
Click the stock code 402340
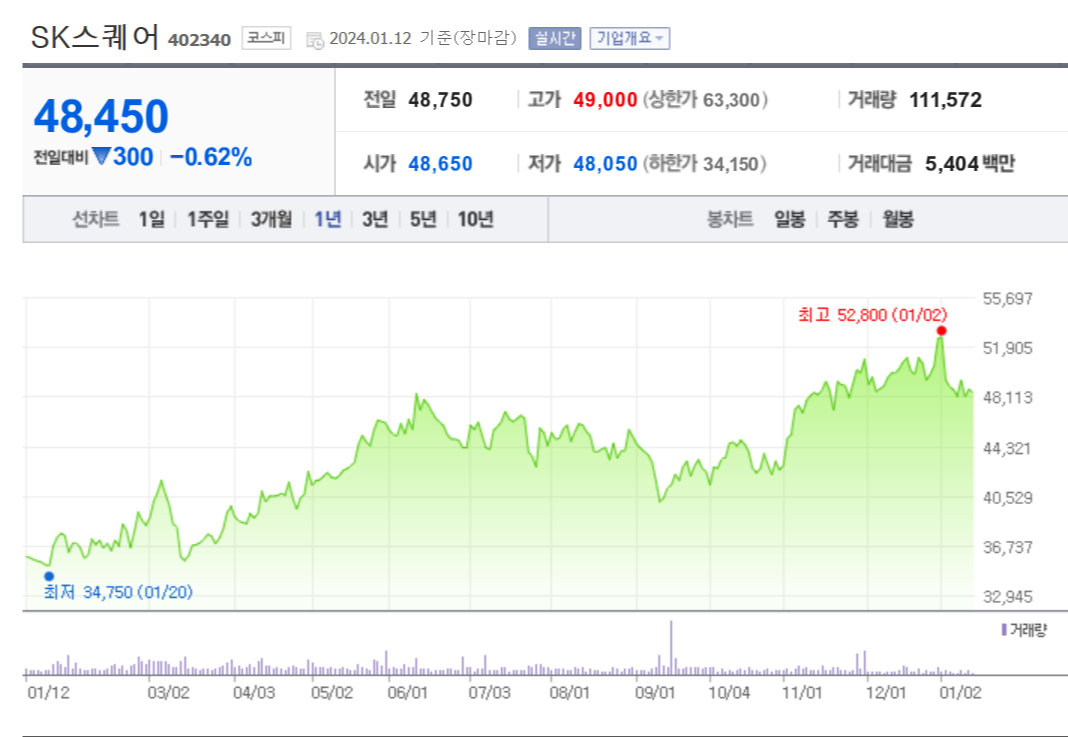pos(200,40)
